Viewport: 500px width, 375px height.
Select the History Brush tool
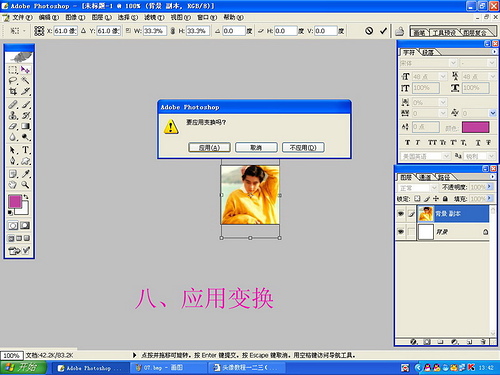(25, 115)
